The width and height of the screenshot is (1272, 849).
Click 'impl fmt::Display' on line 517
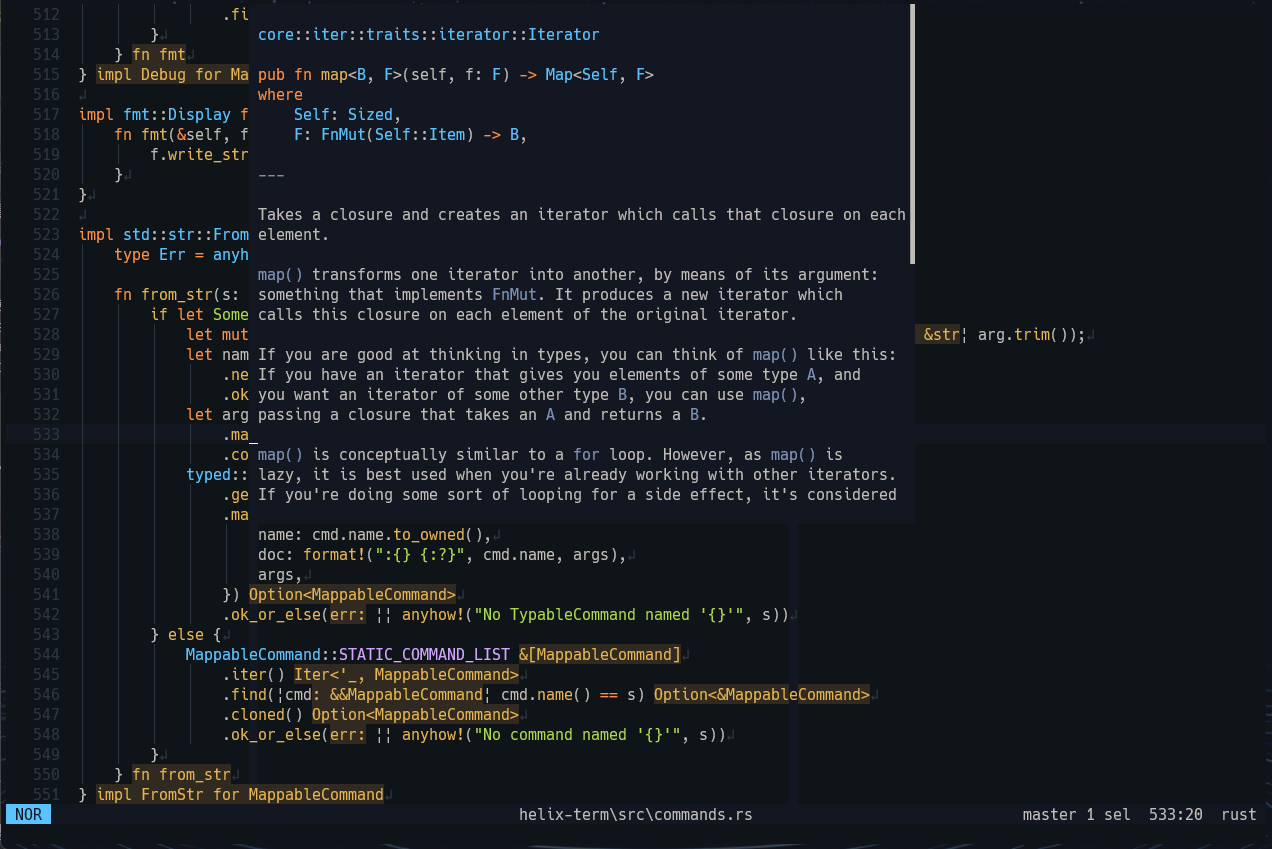click(x=155, y=114)
